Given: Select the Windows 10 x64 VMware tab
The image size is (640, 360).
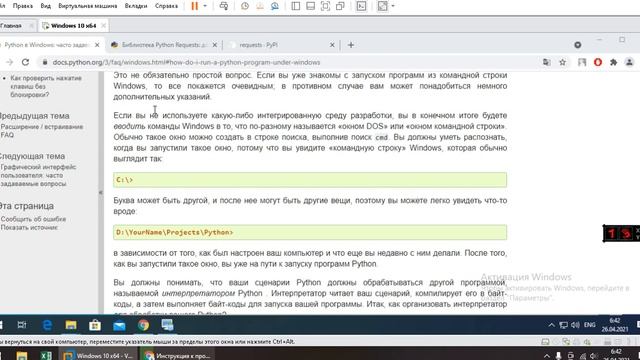Looking at the screenshot, I should [73, 26].
